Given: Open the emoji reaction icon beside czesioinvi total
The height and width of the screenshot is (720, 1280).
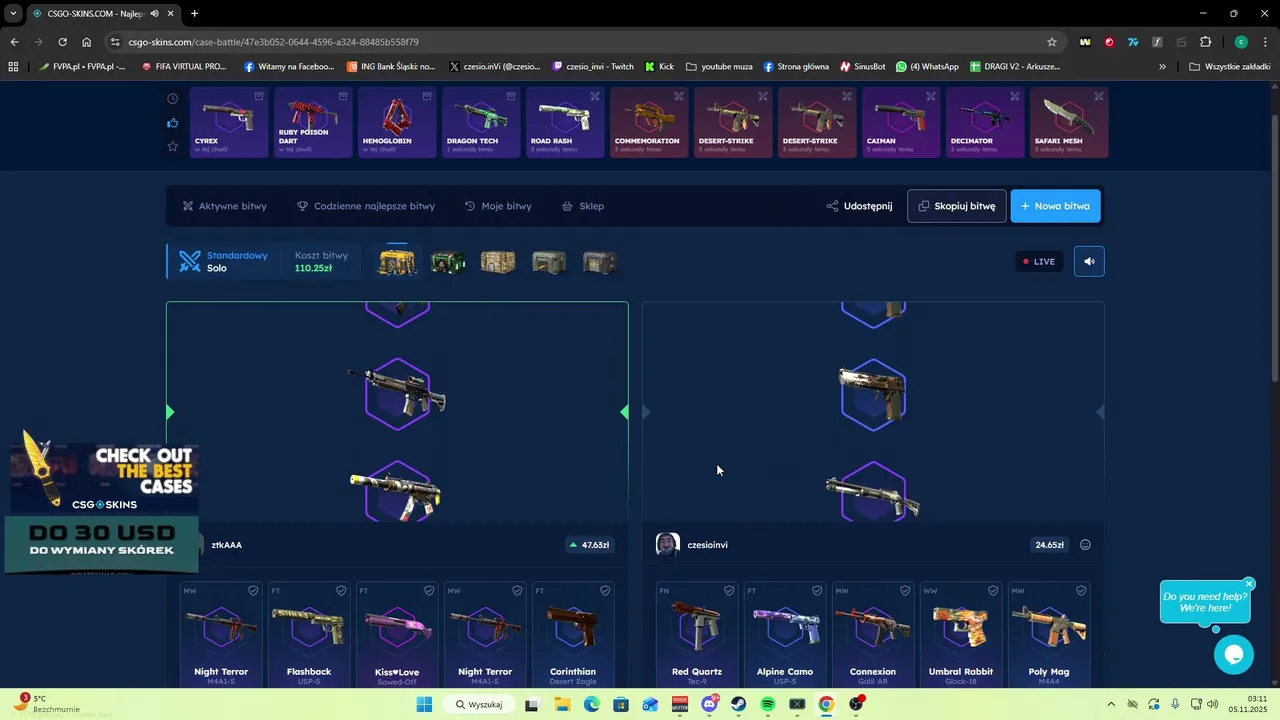Looking at the screenshot, I should tap(1085, 545).
